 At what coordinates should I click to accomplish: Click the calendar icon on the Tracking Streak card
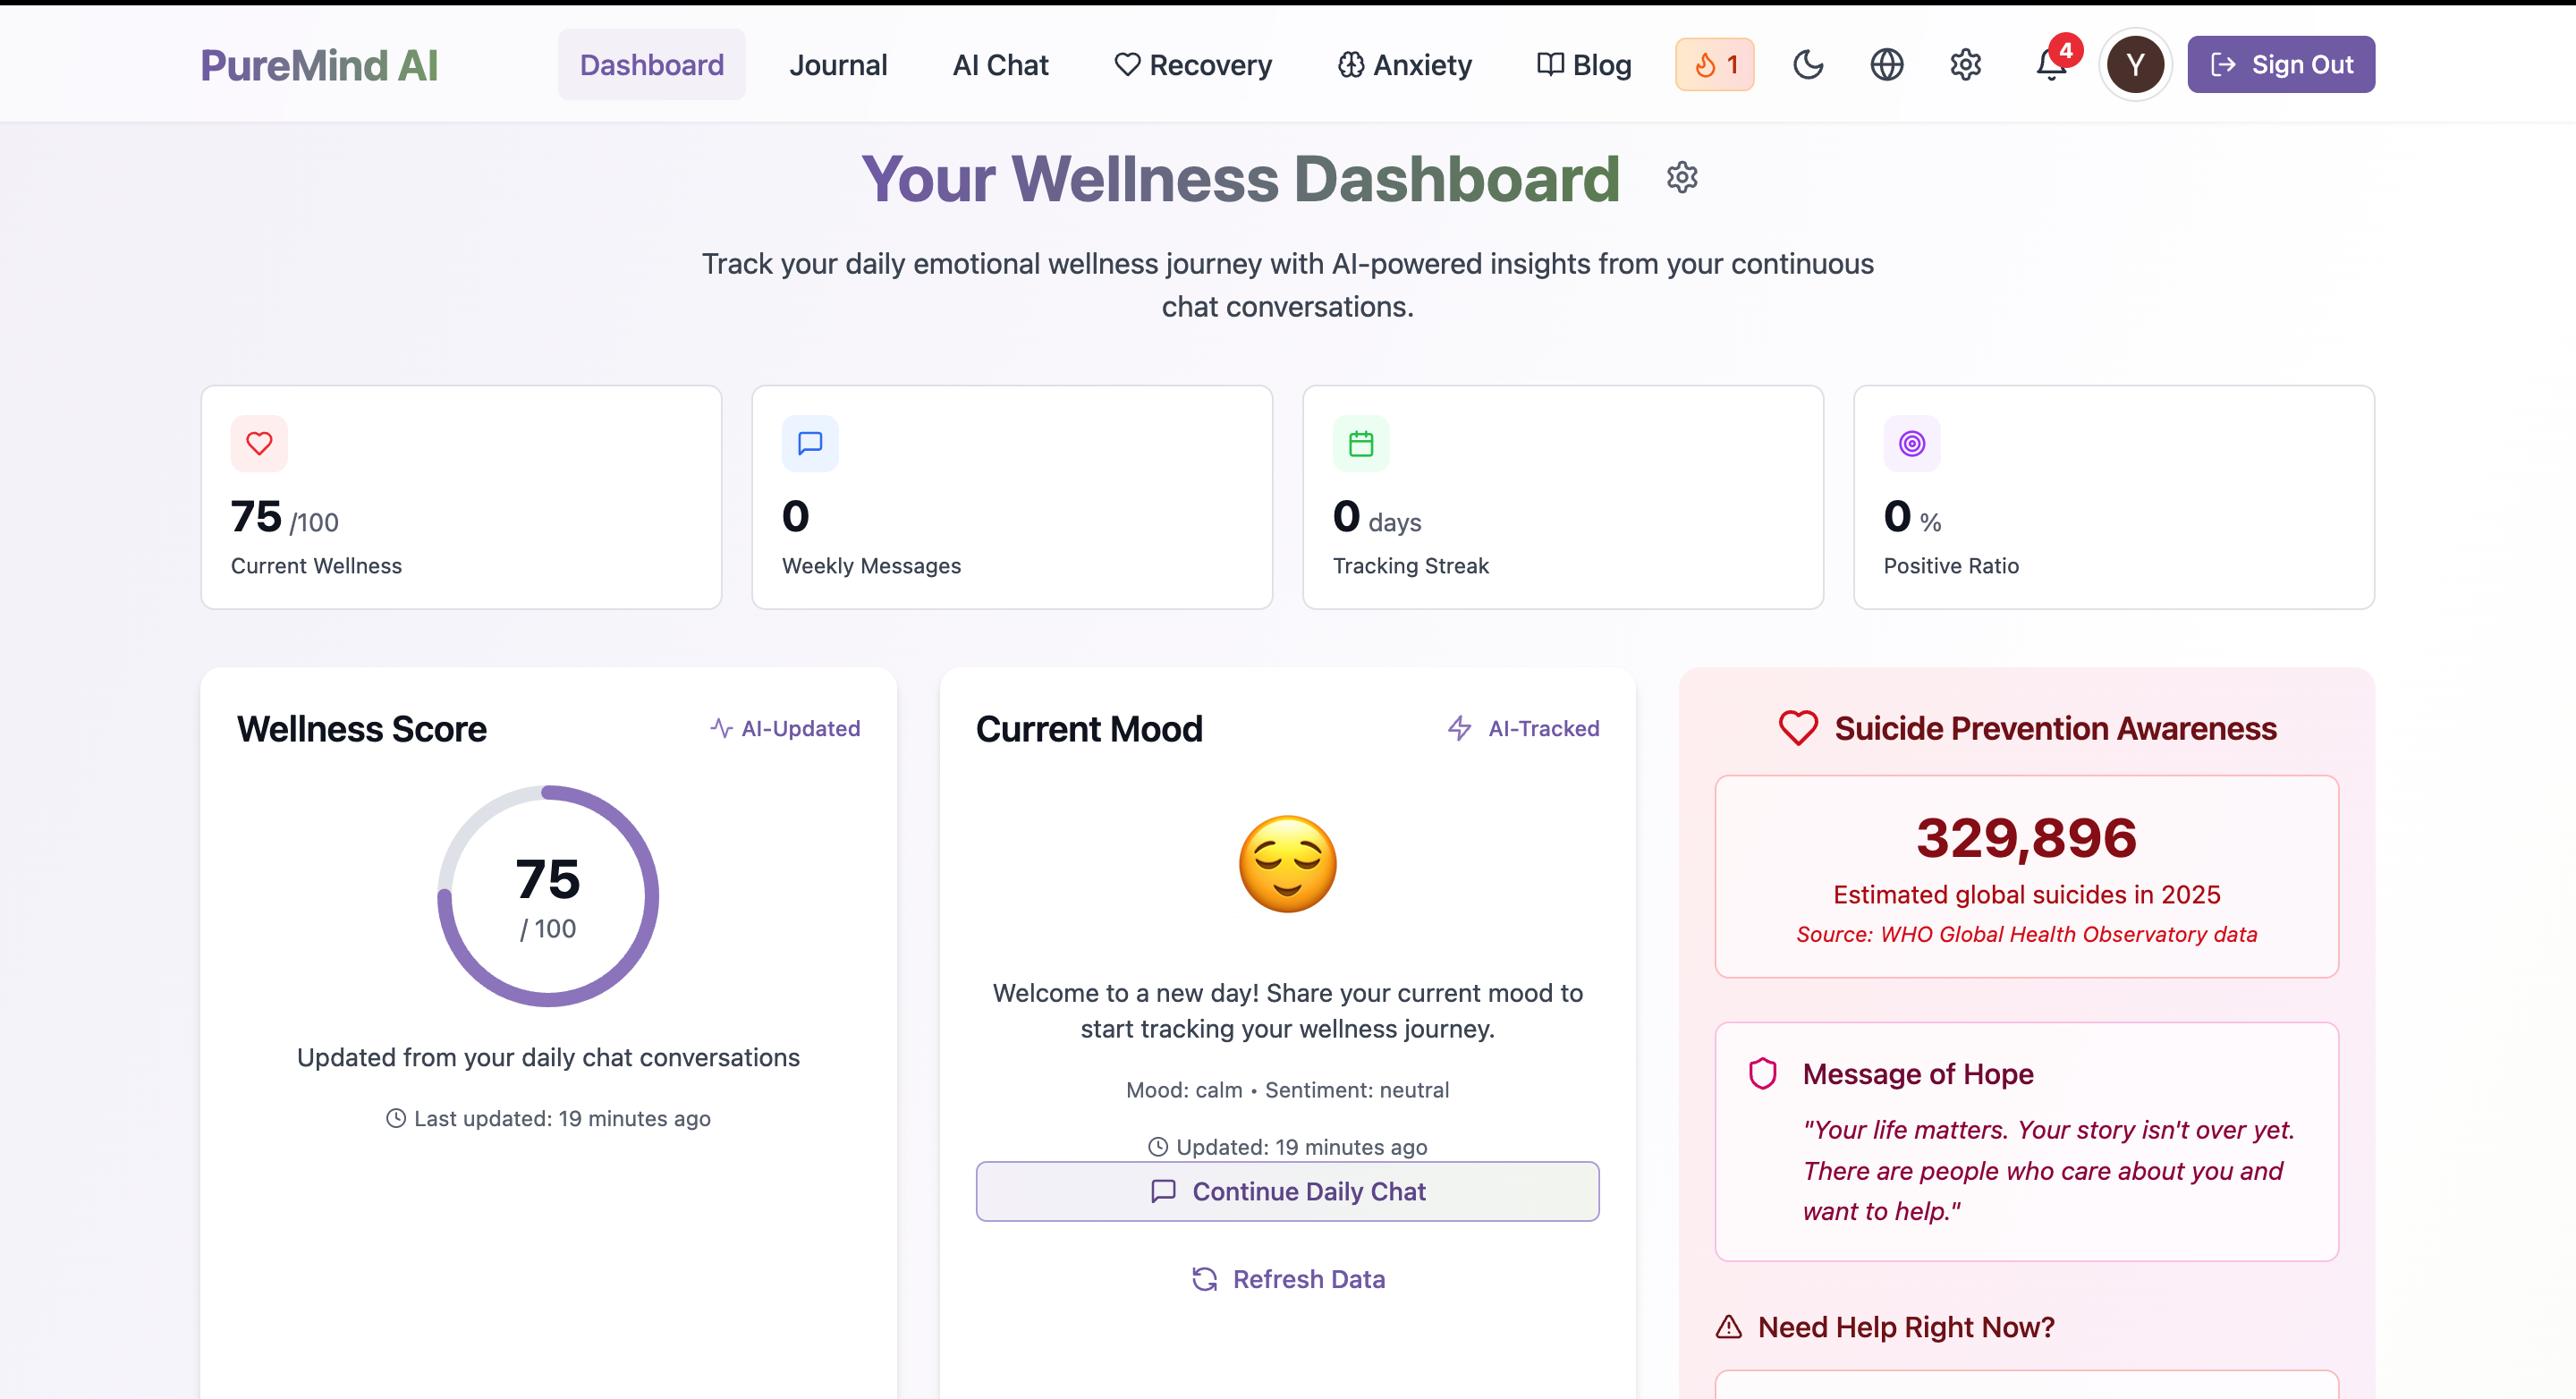click(x=1361, y=443)
